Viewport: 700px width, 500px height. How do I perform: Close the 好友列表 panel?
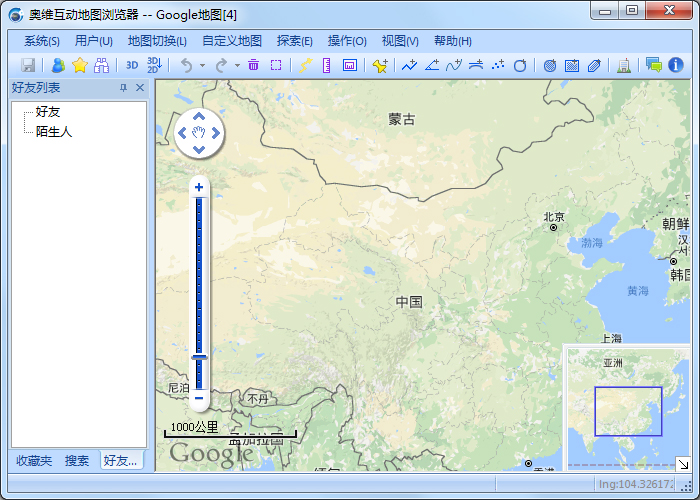[x=140, y=88]
